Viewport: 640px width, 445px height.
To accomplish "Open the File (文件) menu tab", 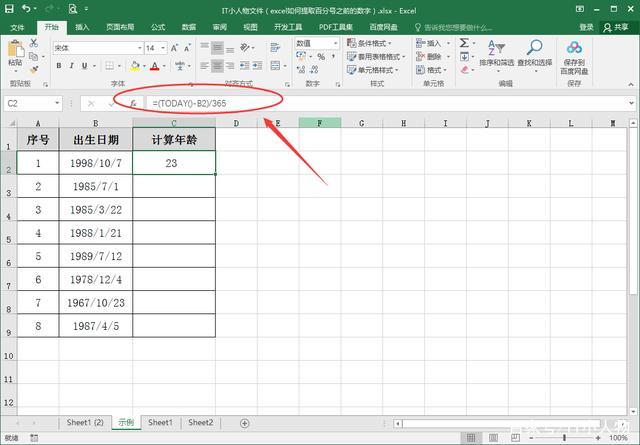I will (x=17, y=27).
